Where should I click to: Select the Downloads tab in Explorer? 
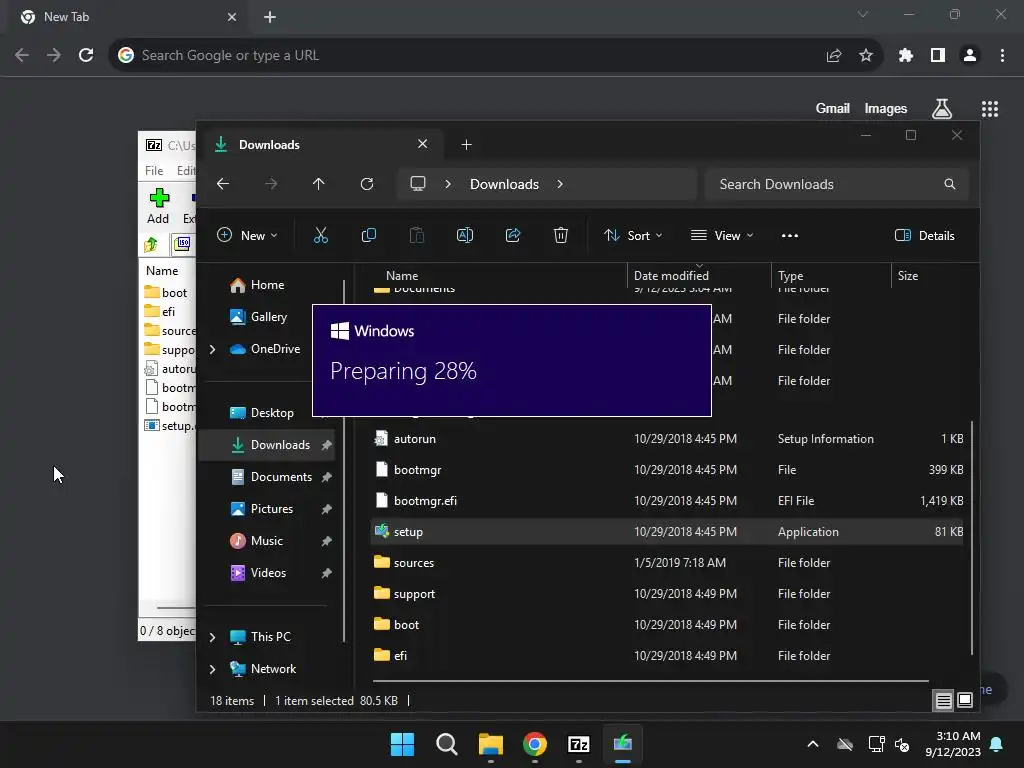click(320, 144)
